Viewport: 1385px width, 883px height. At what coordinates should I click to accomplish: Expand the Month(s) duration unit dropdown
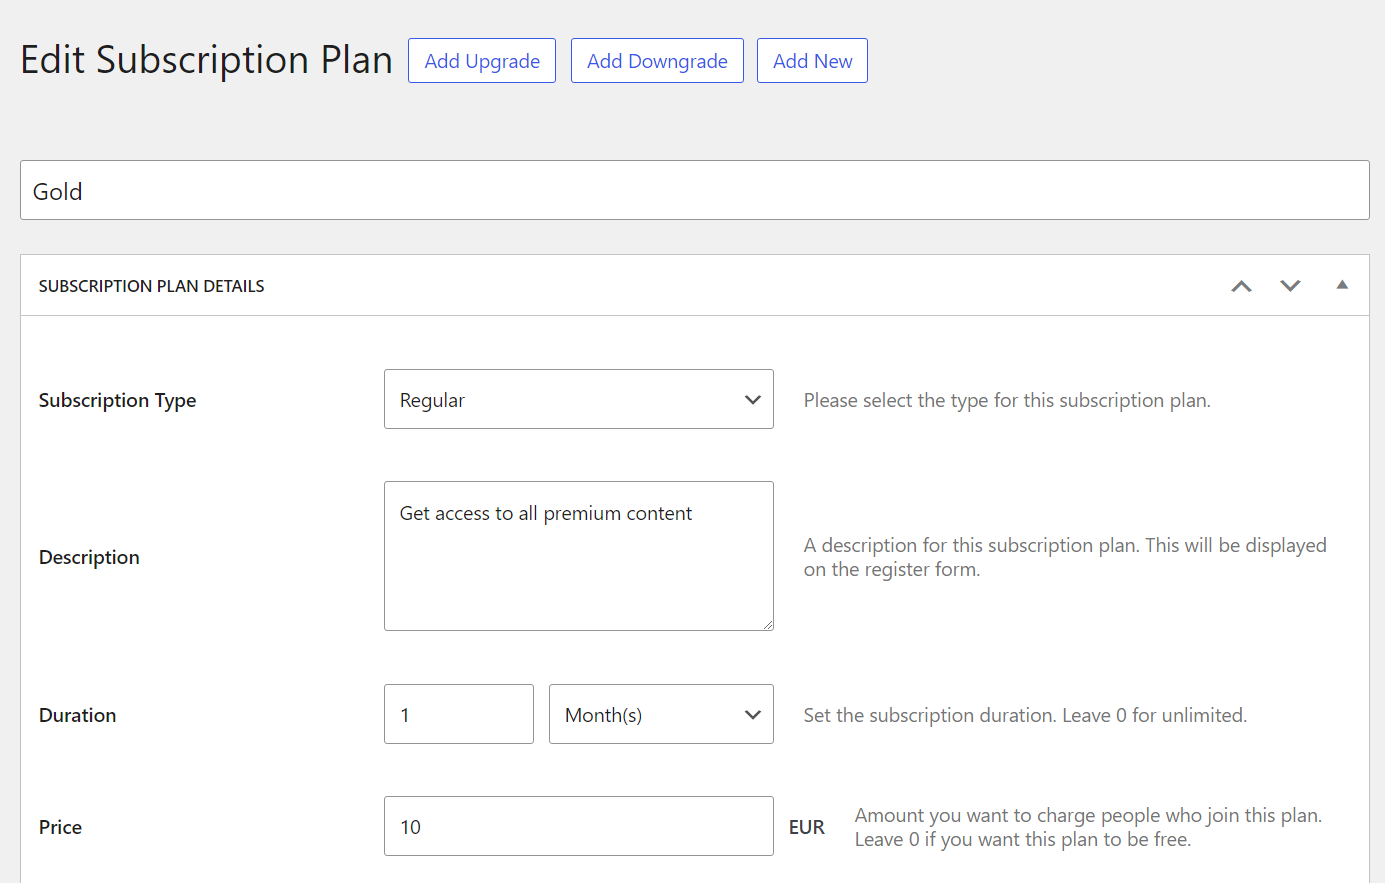661,715
